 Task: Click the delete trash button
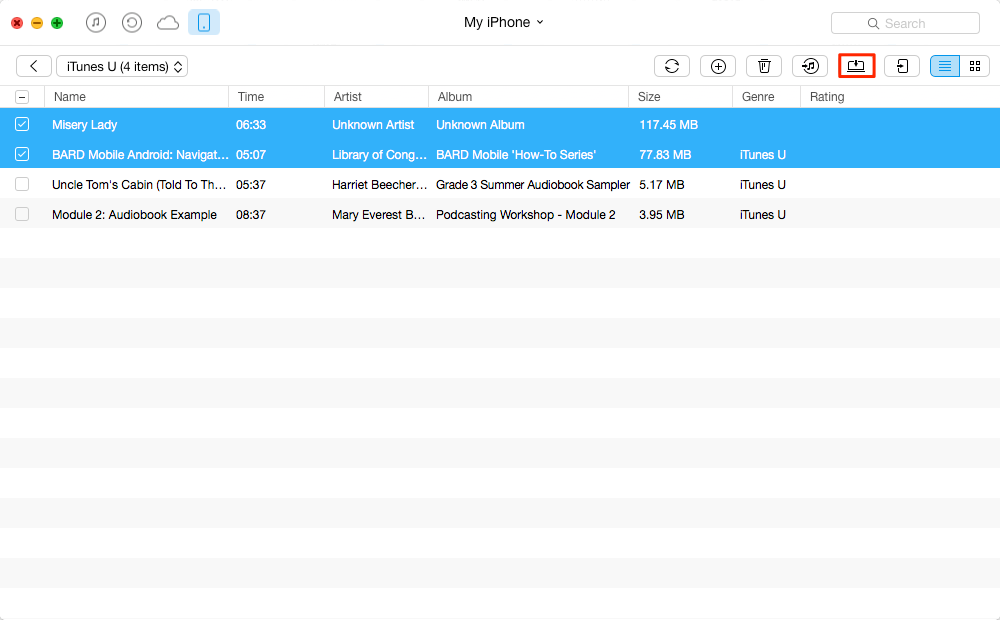pyautogui.click(x=764, y=66)
